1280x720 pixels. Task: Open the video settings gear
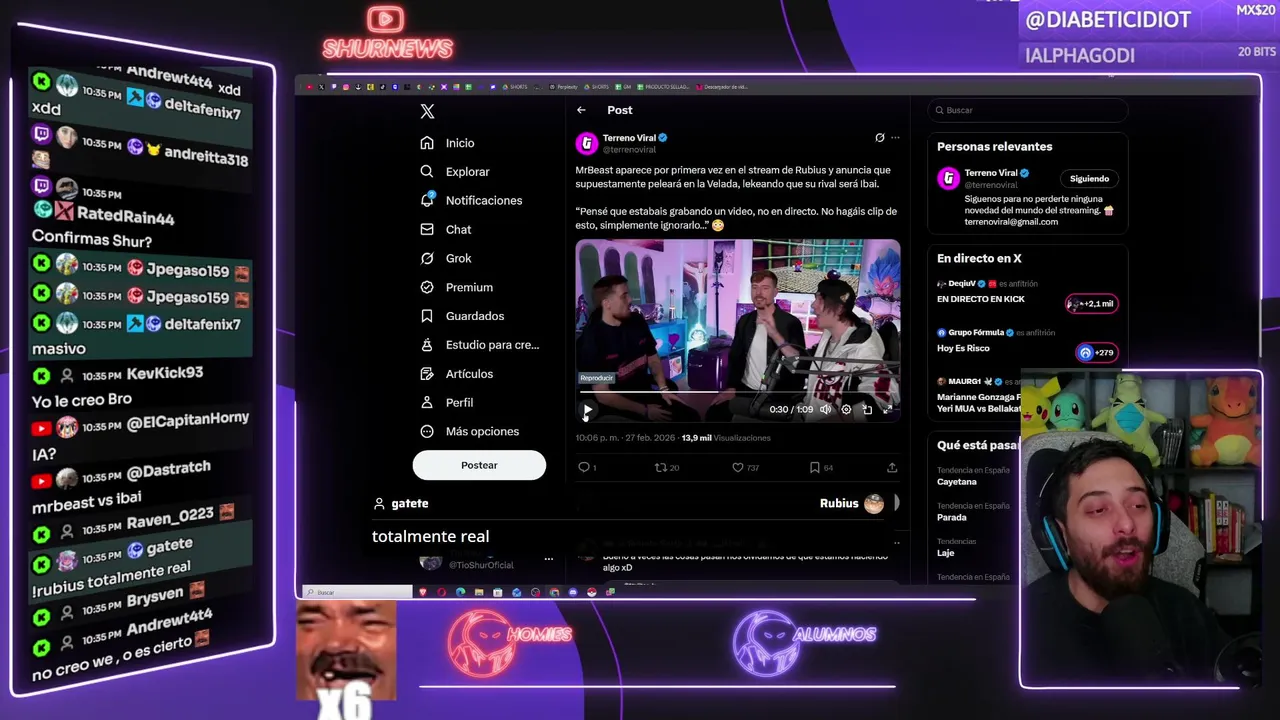[846, 409]
